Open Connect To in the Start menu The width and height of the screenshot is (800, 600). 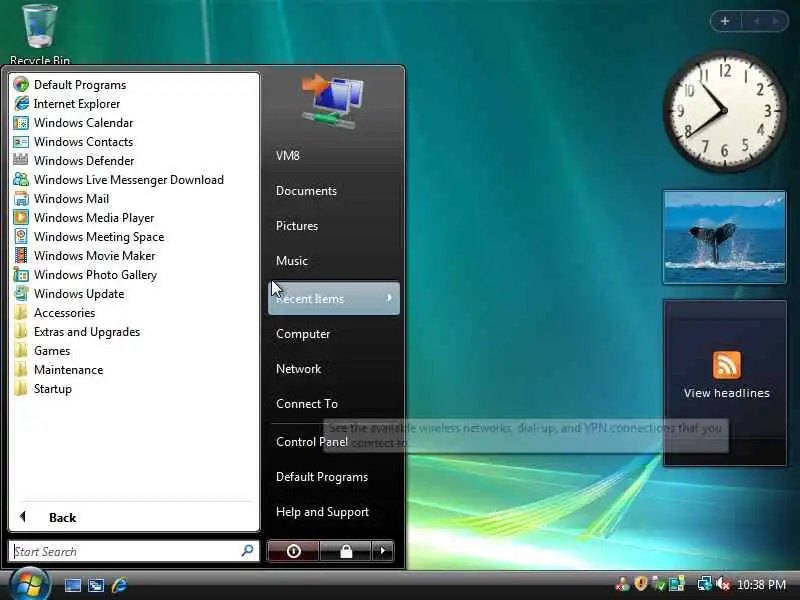tap(307, 404)
